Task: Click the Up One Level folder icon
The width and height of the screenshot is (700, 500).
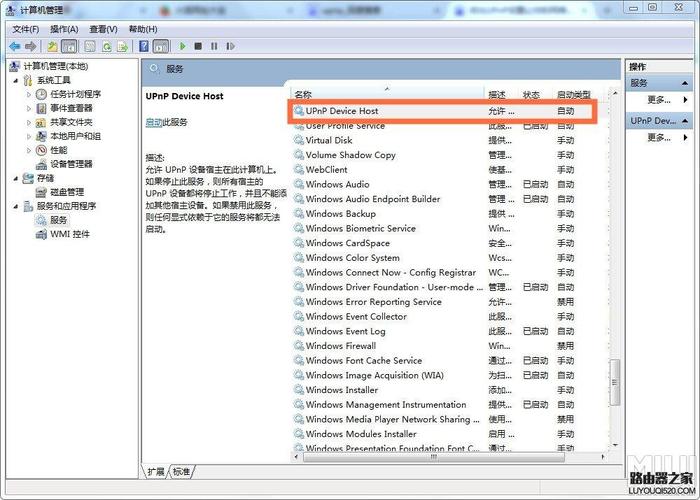Action: (x=52, y=46)
